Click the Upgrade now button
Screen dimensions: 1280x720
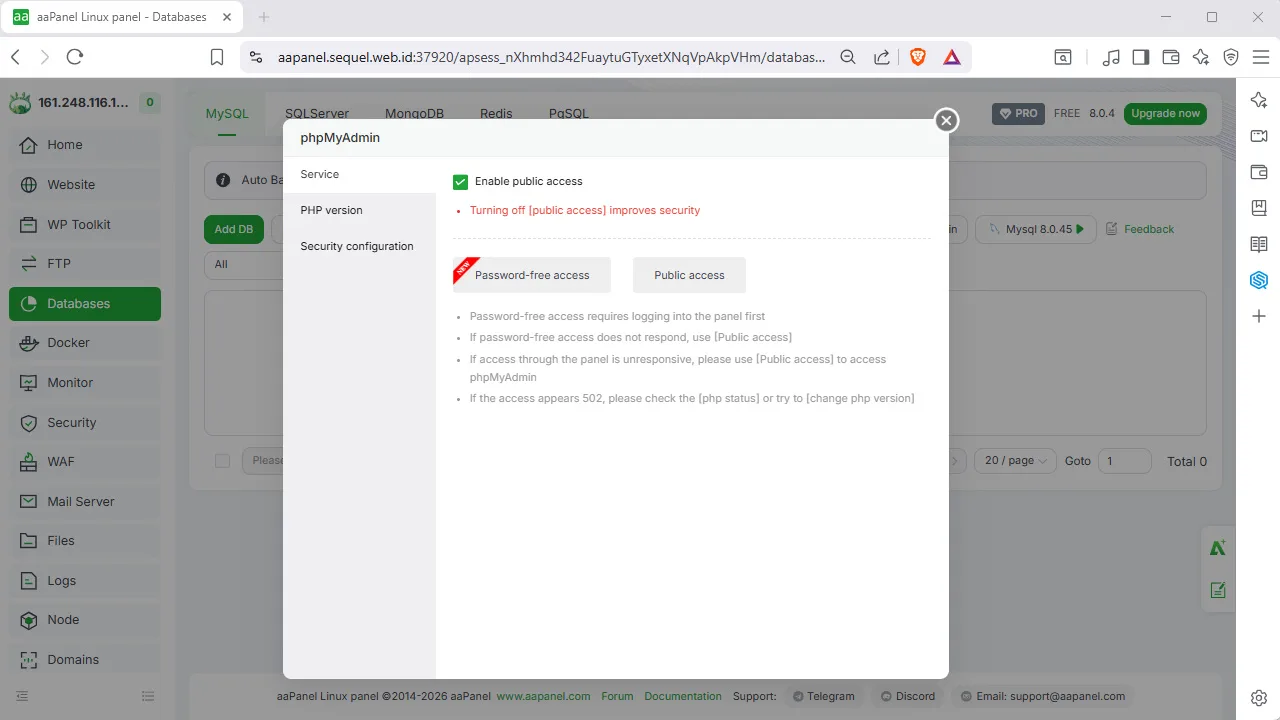(1165, 114)
